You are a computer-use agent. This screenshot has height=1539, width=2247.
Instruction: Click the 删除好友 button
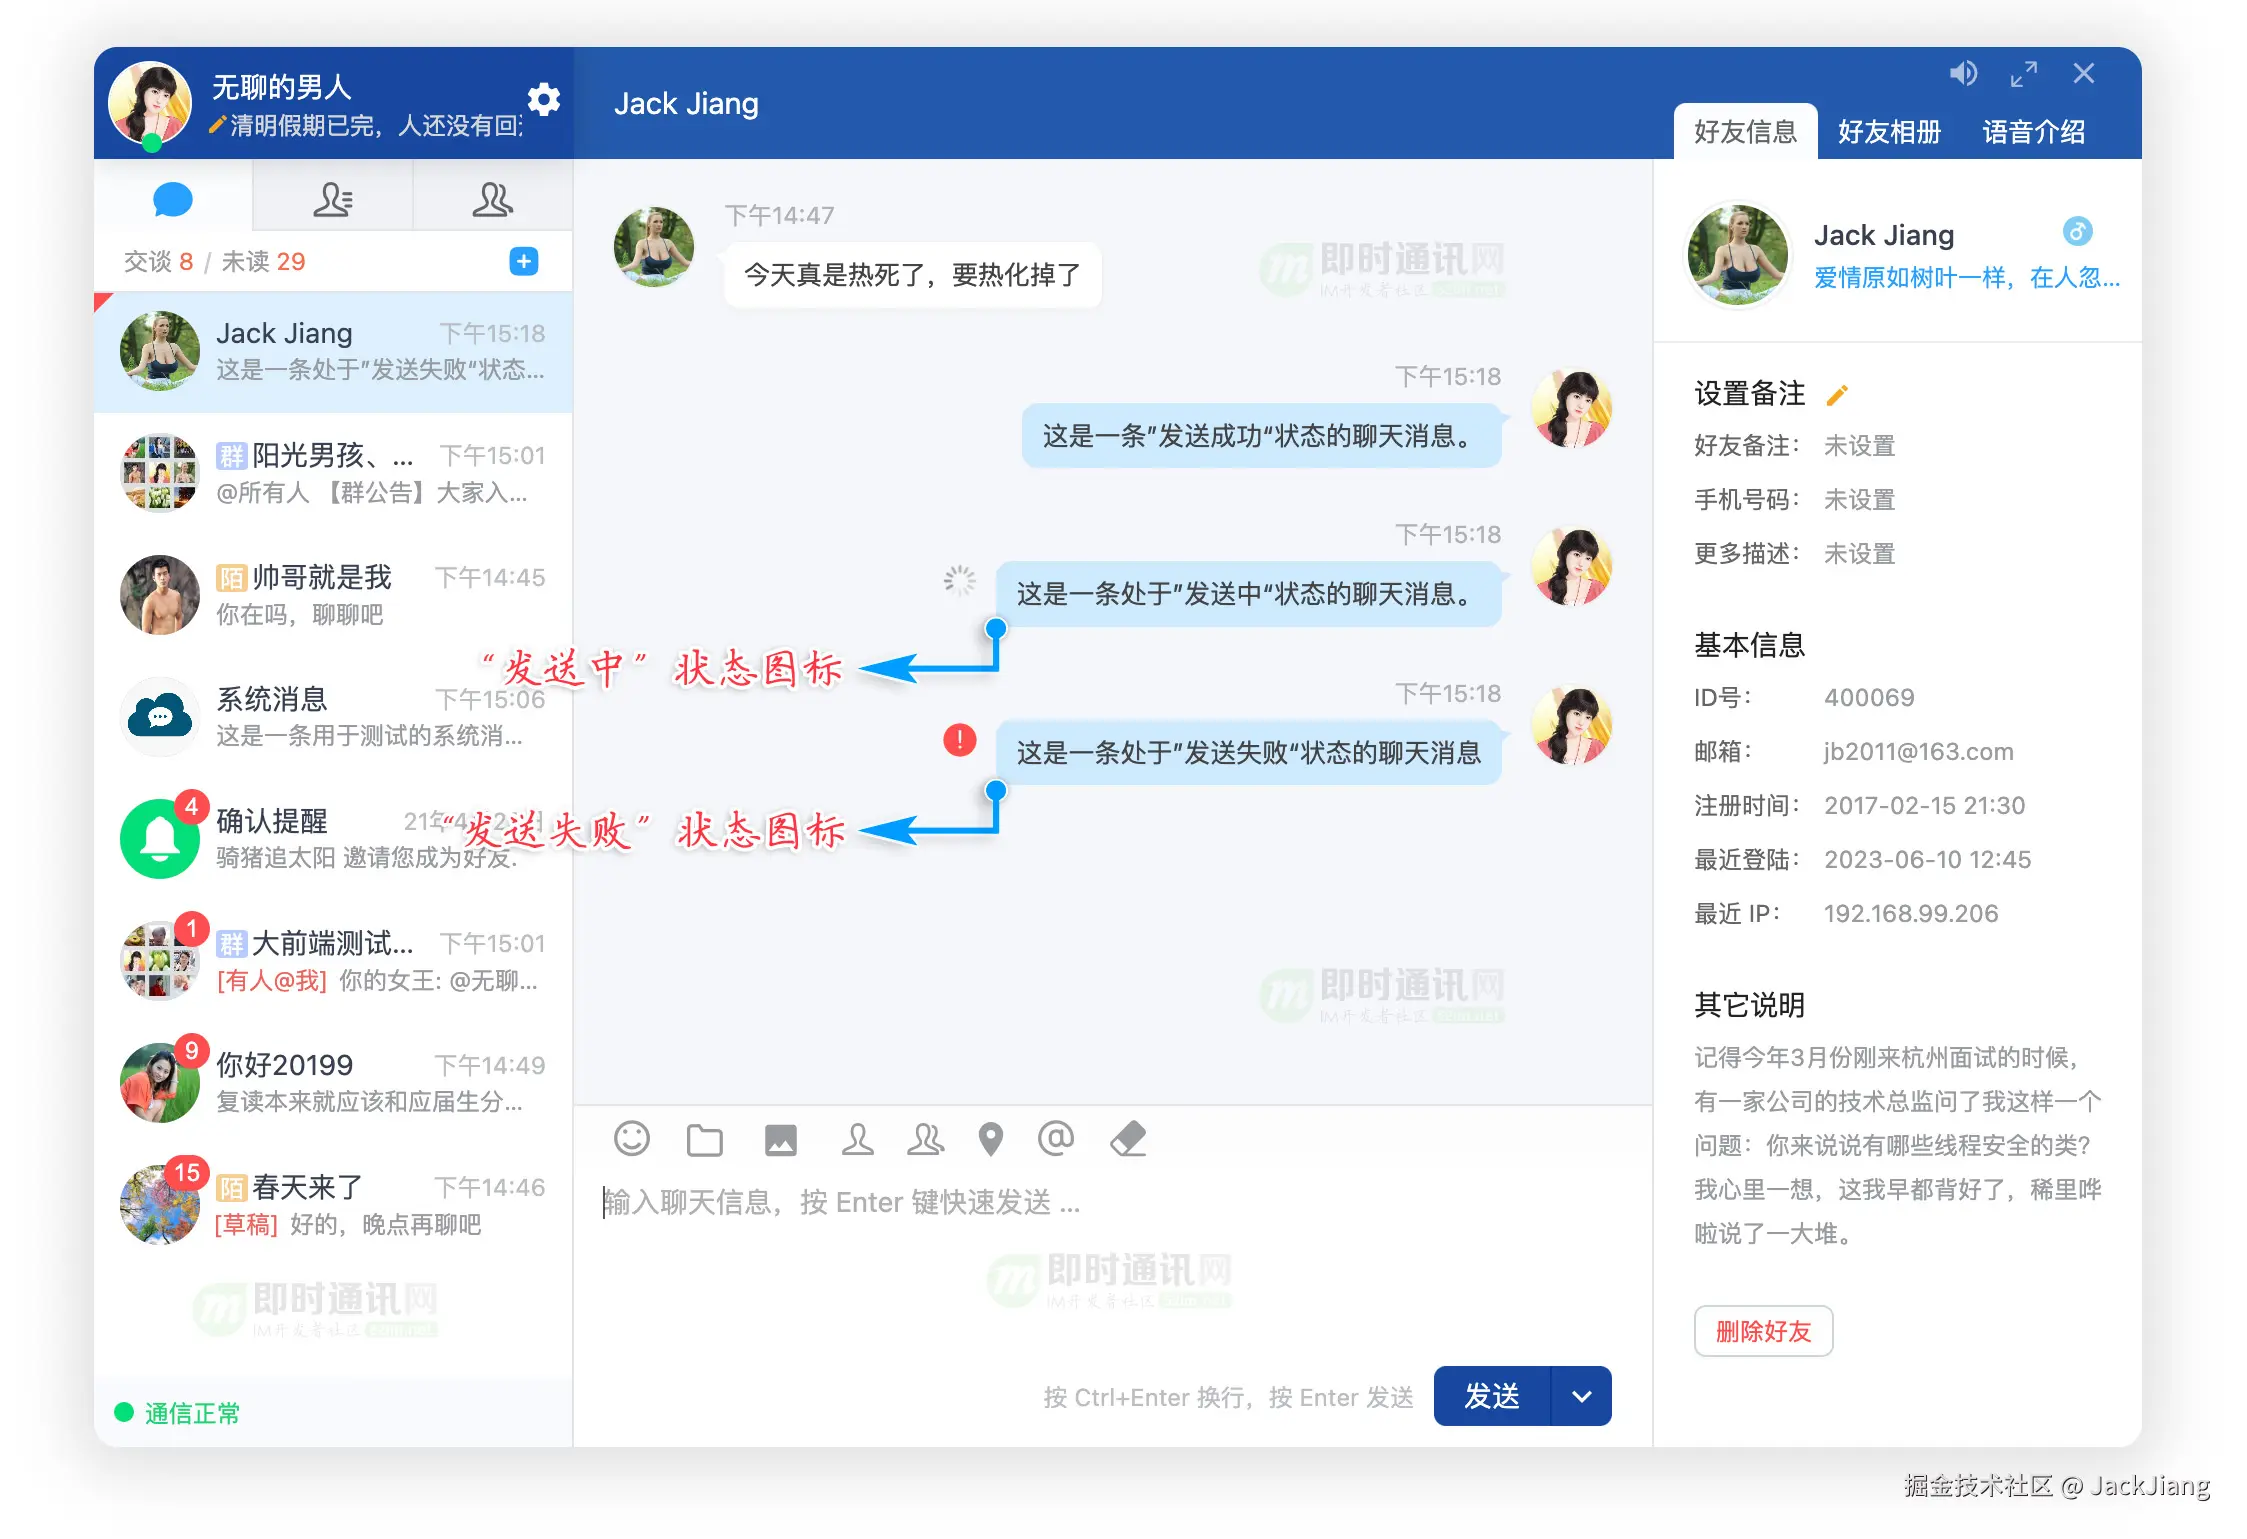pos(1762,1331)
